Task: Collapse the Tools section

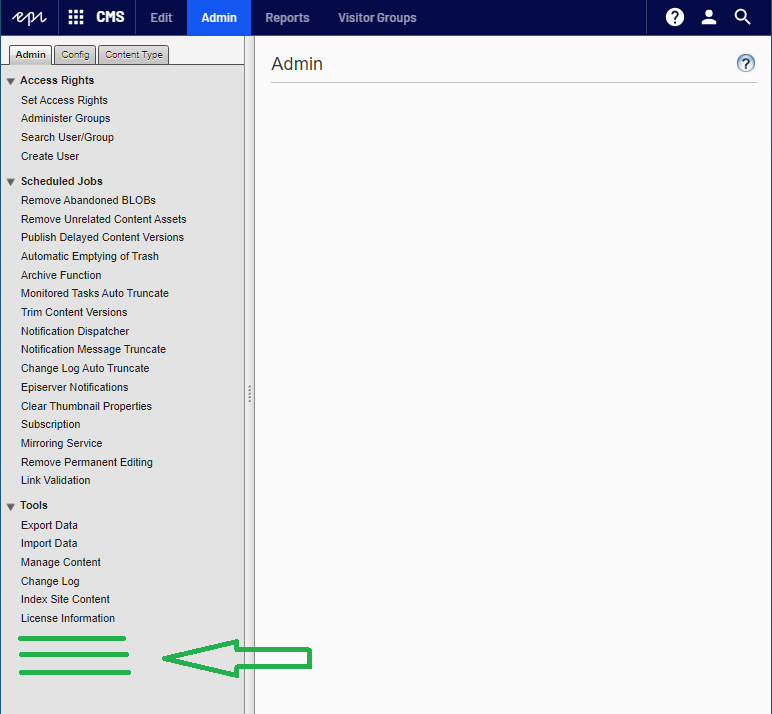Action: pyautogui.click(x=11, y=506)
